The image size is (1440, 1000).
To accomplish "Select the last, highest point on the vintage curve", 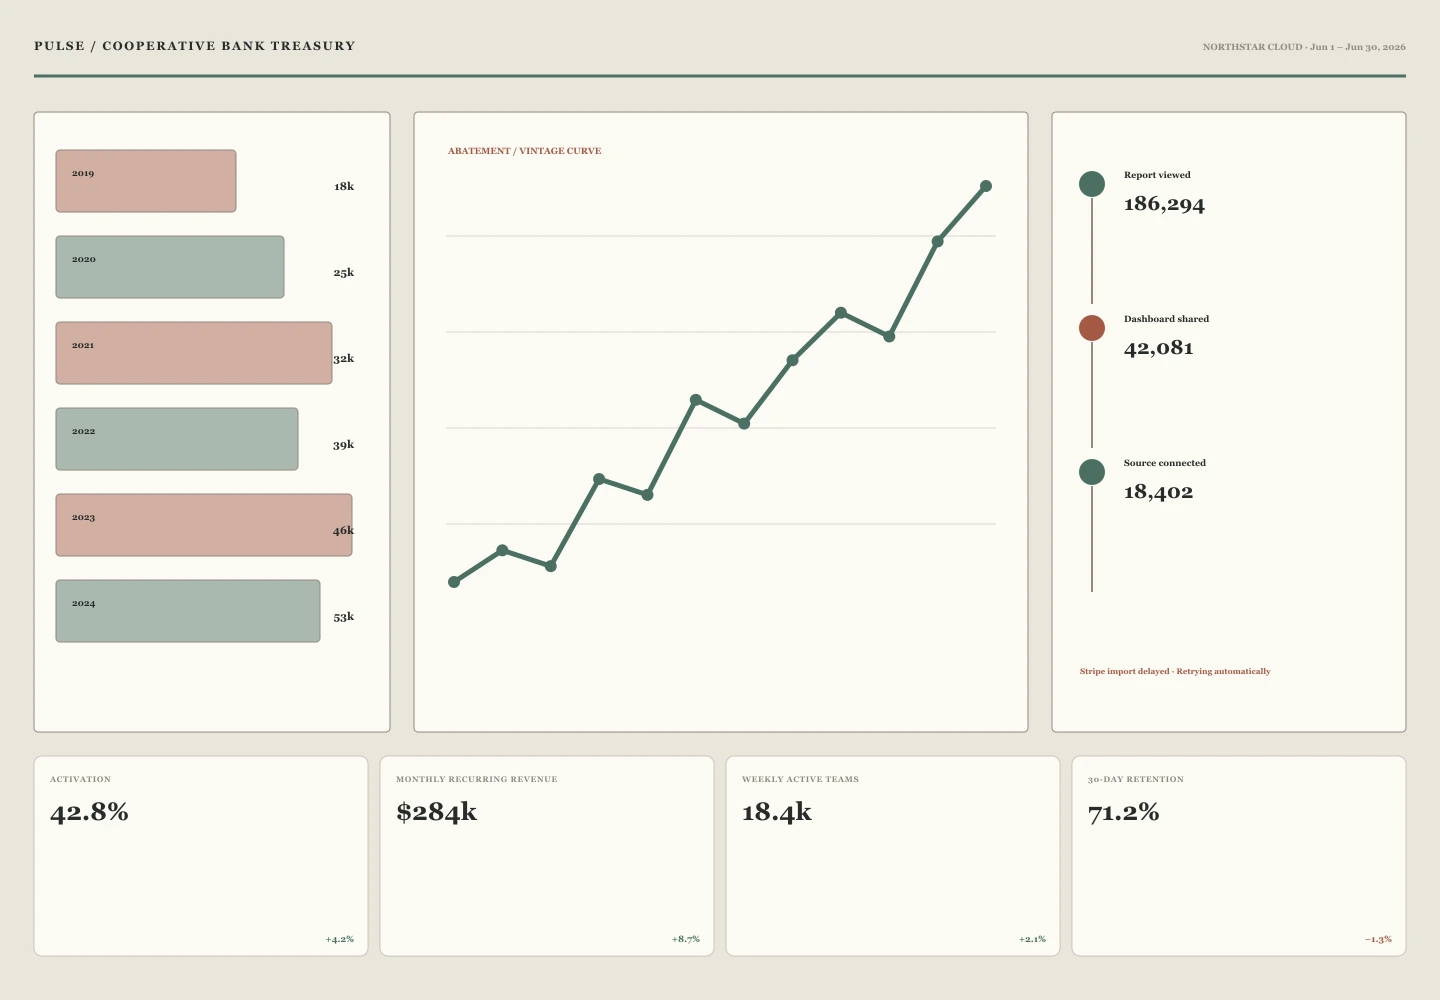I will [x=986, y=186].
